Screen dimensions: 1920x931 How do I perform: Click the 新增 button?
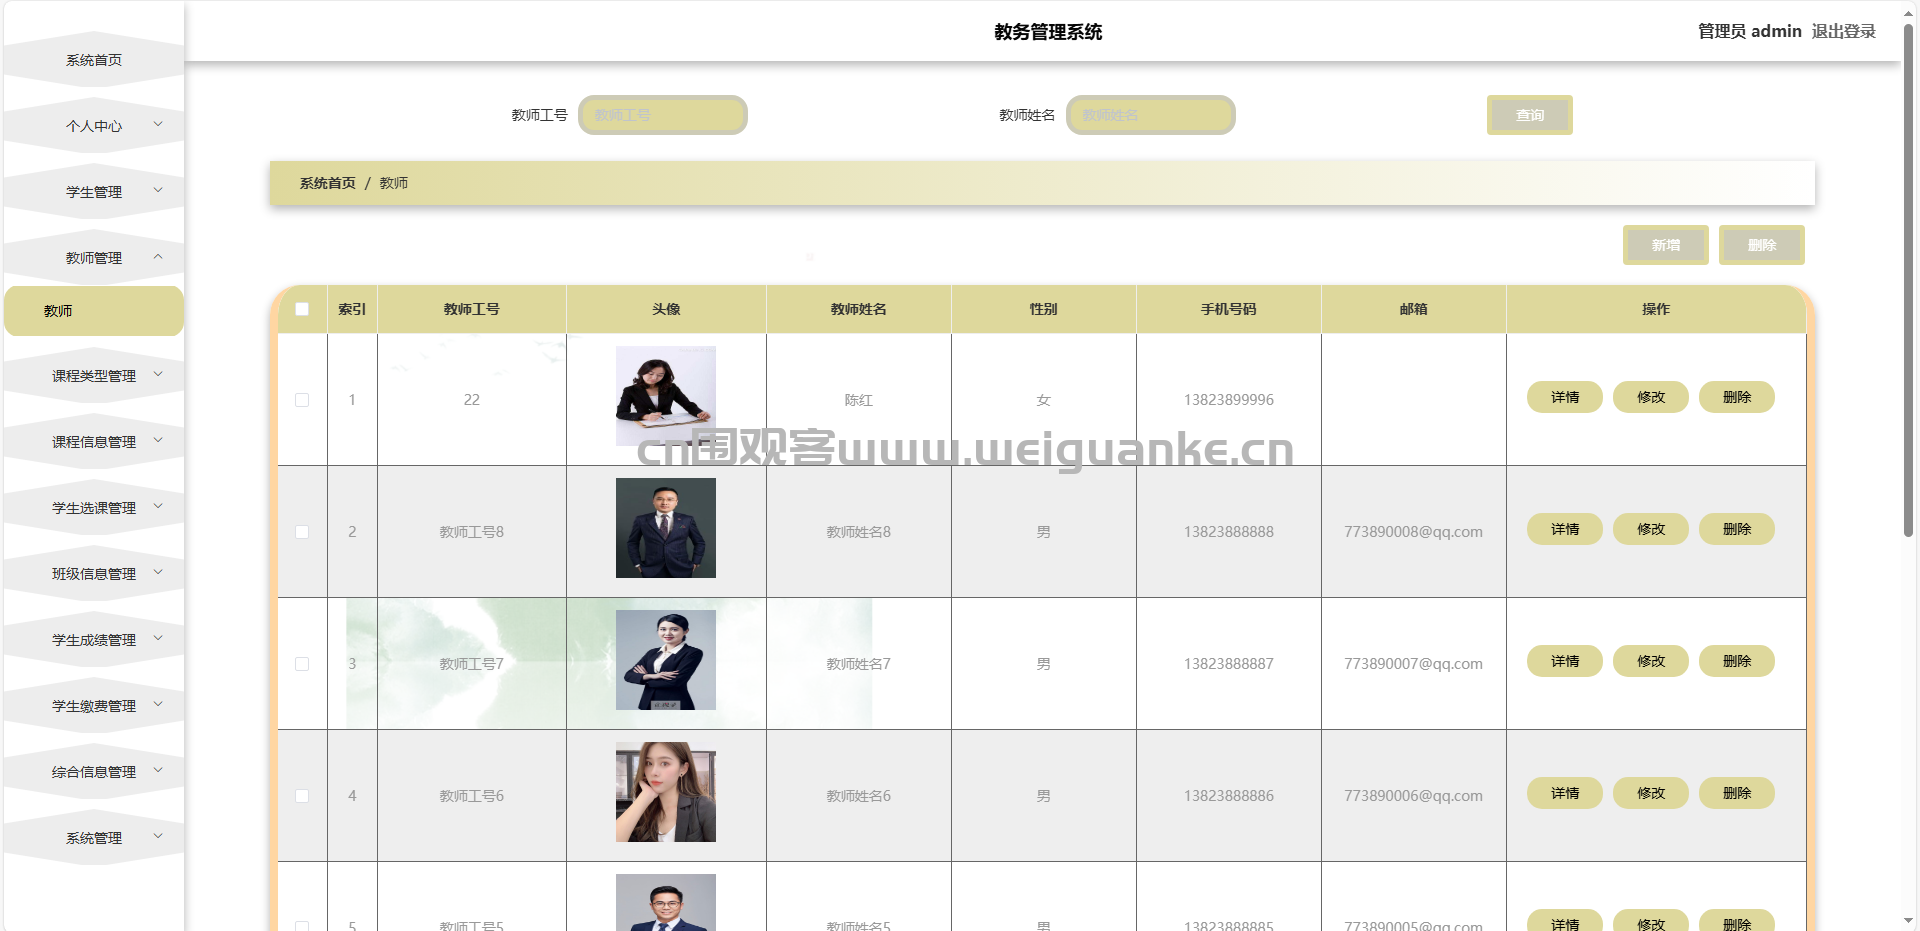coord(1666,245)
